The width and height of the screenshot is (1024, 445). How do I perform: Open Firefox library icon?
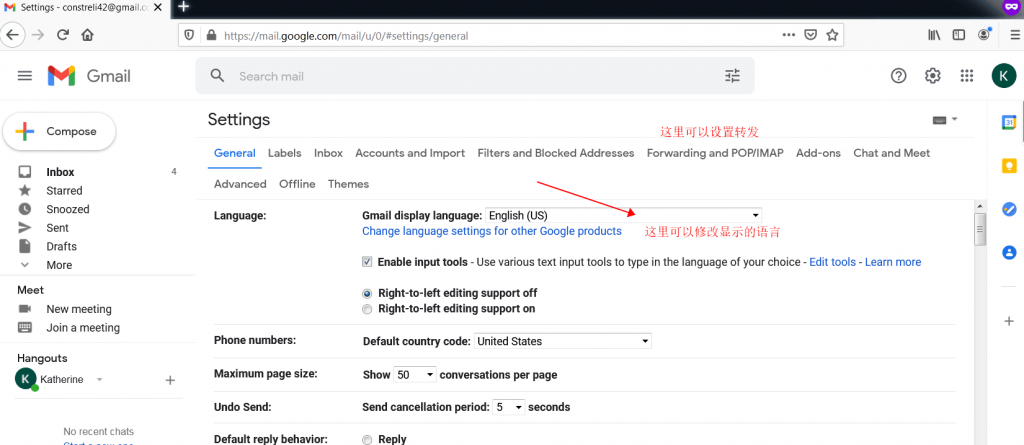934,35
